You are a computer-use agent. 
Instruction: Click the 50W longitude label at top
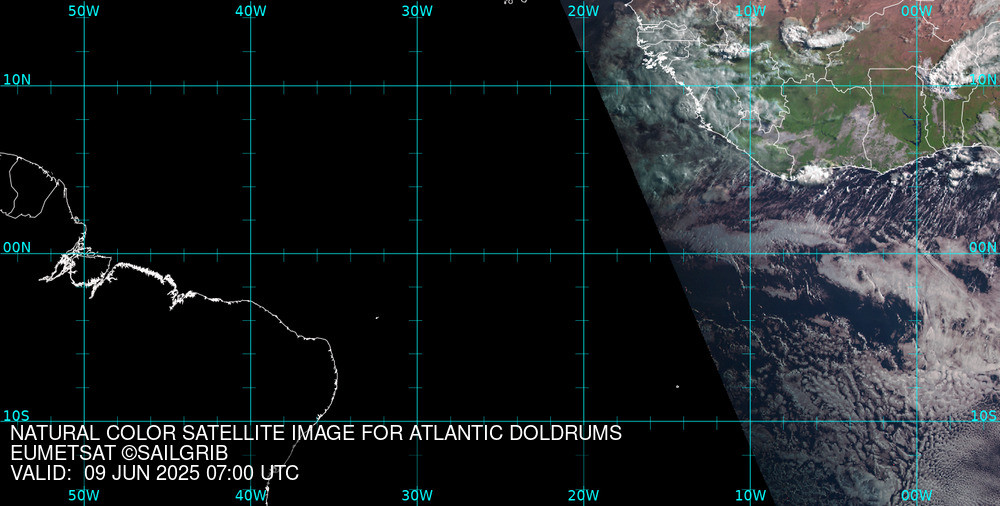point(84,11)
